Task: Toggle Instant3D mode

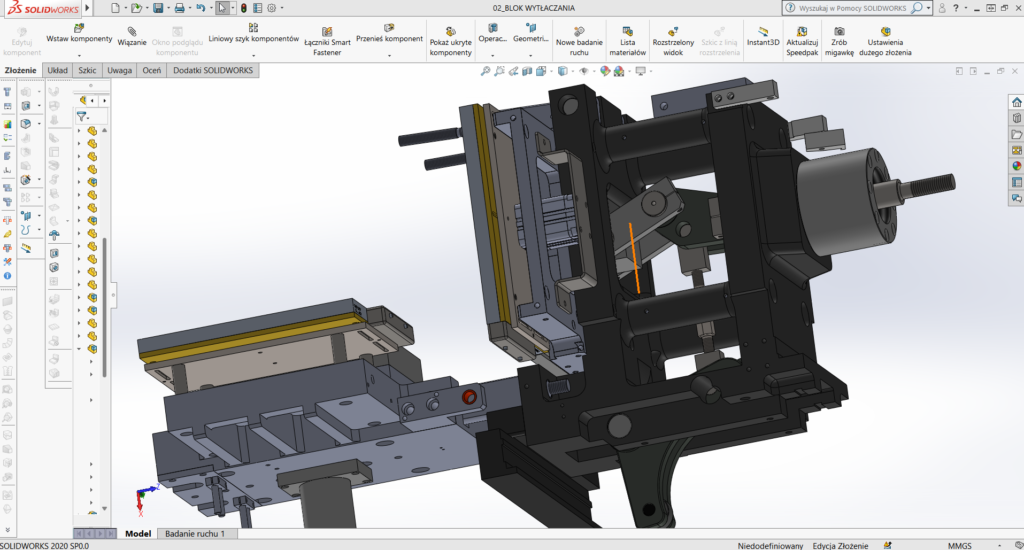Action: point(763,31)
